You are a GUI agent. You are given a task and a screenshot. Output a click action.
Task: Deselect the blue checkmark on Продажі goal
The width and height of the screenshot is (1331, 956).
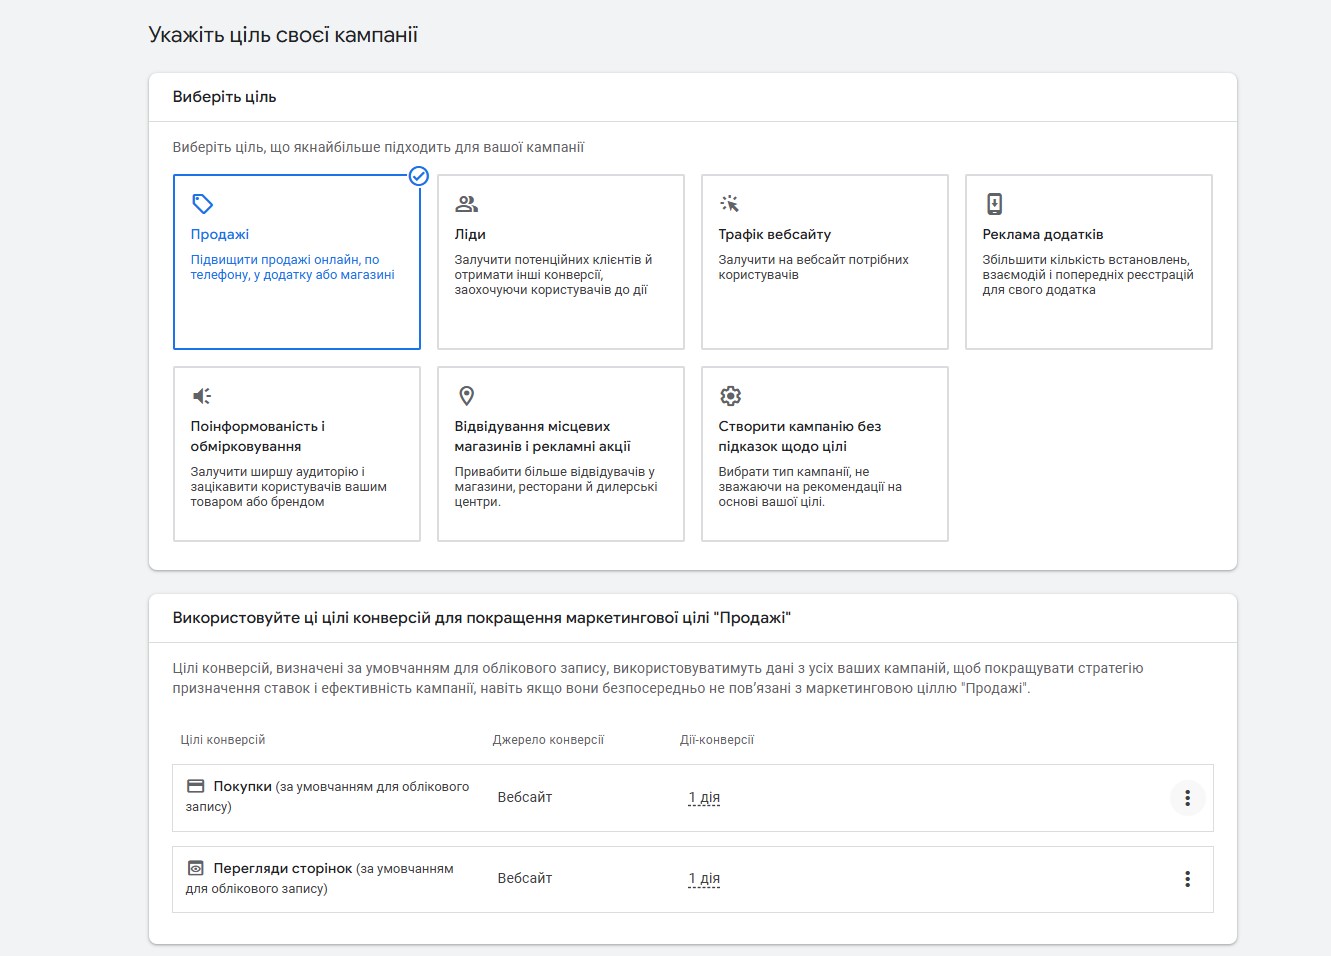[419, 176]
